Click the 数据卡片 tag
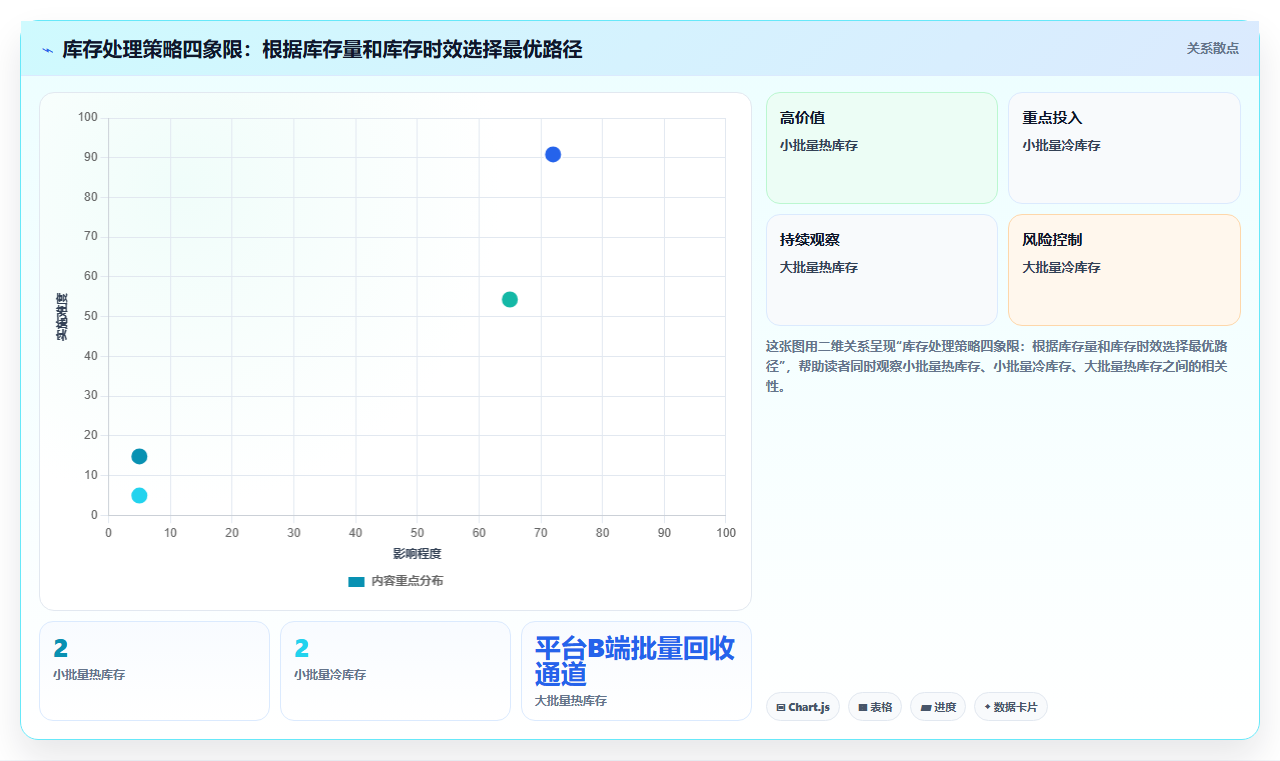The height and width of the screenshot is (761, 1280). click(1010, 707)
